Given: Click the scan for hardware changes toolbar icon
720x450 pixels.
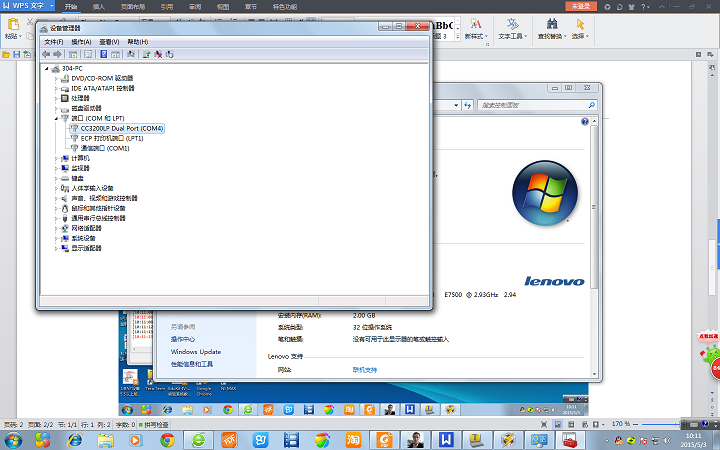Looking at the screenshot, I should coord(131,54).
